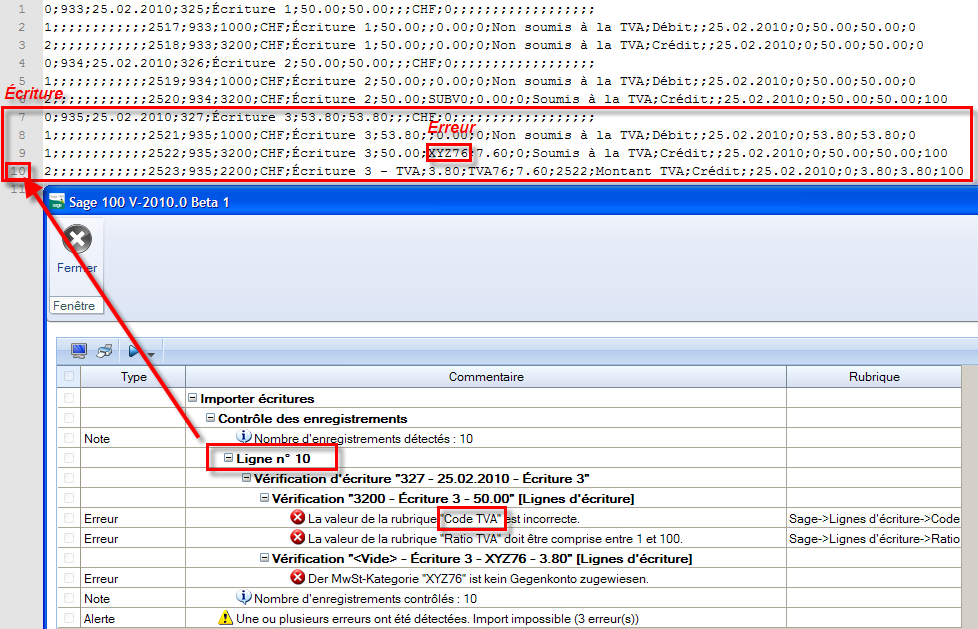Click the Fenêtre group label
978x629 pixels.
click(74, 306)
